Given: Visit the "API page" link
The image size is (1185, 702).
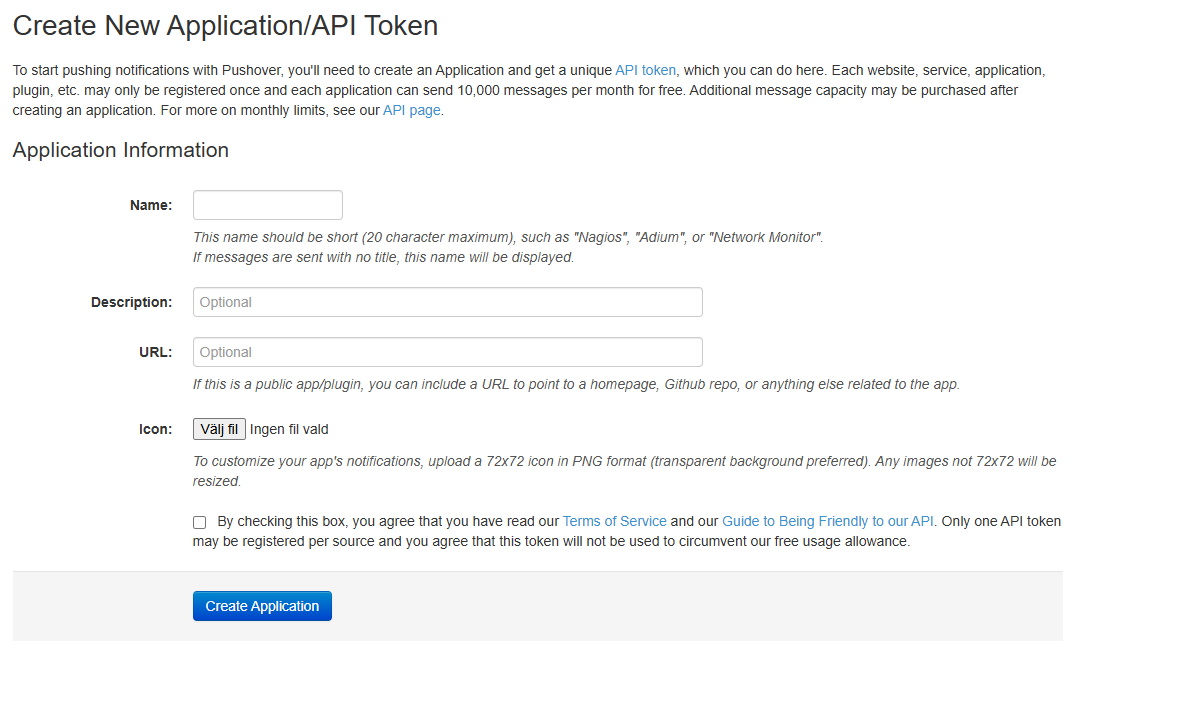Looking at the screenshot, I should point(411,110).
